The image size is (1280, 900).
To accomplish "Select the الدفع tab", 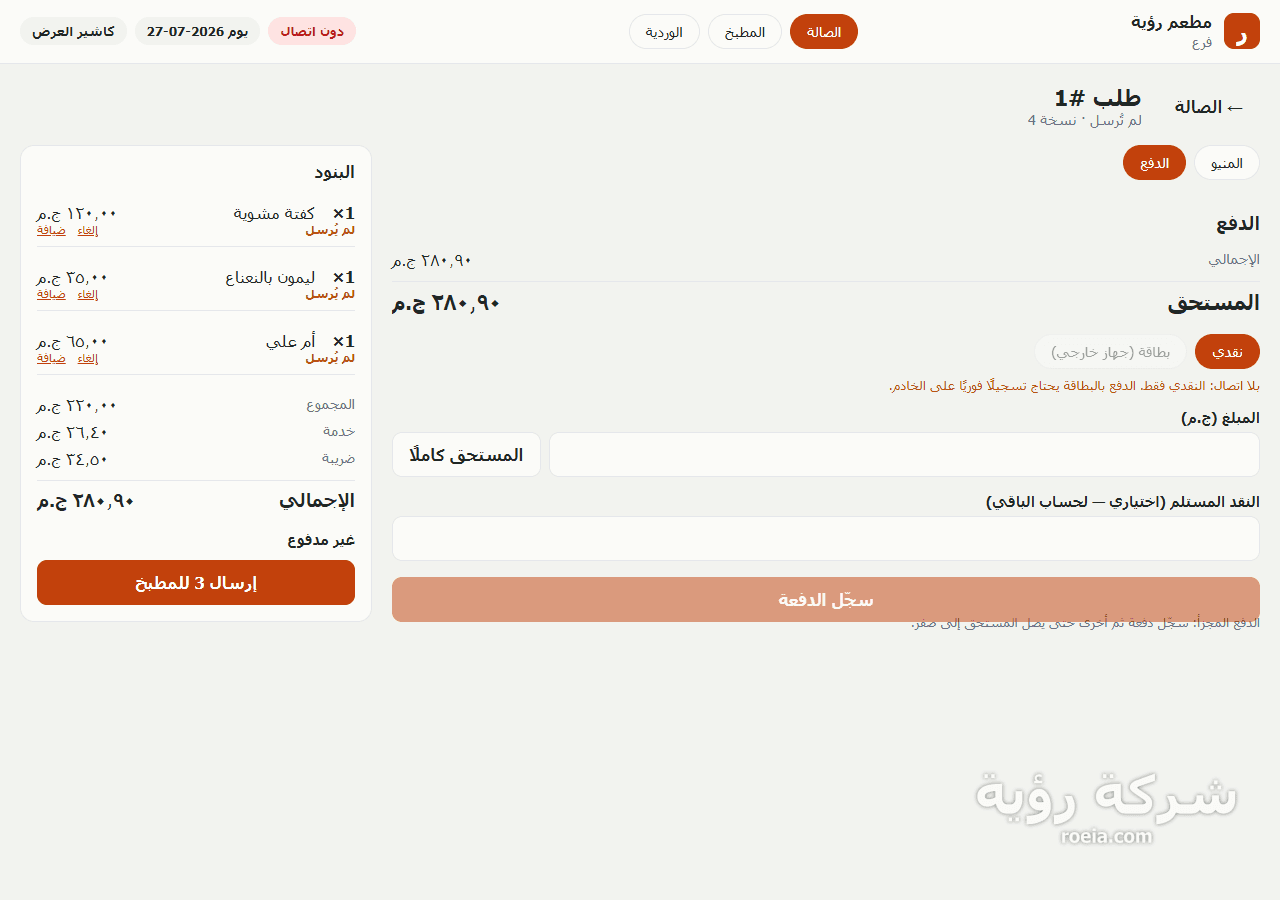I will 1154,163.
